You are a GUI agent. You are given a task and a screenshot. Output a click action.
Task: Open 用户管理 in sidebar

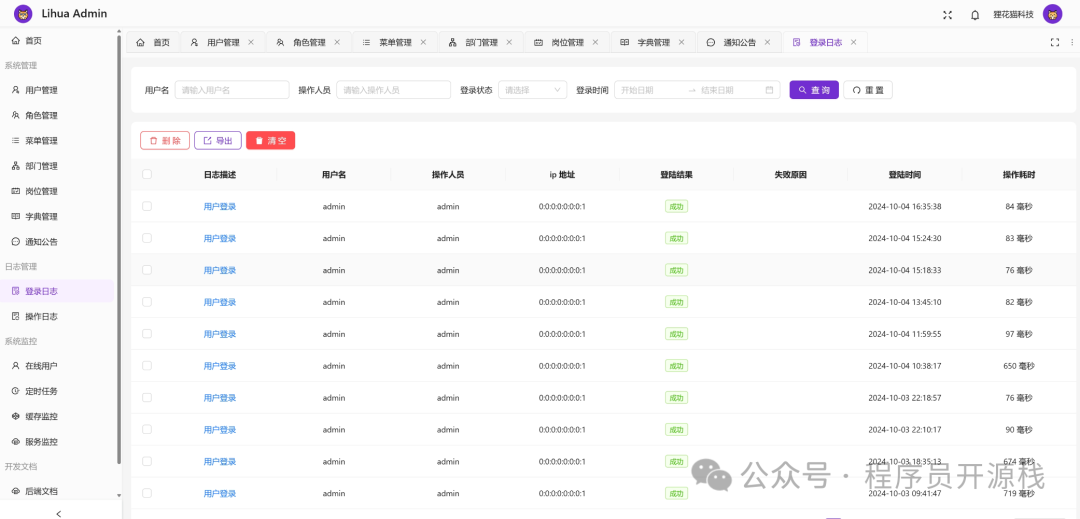(57, 90)
